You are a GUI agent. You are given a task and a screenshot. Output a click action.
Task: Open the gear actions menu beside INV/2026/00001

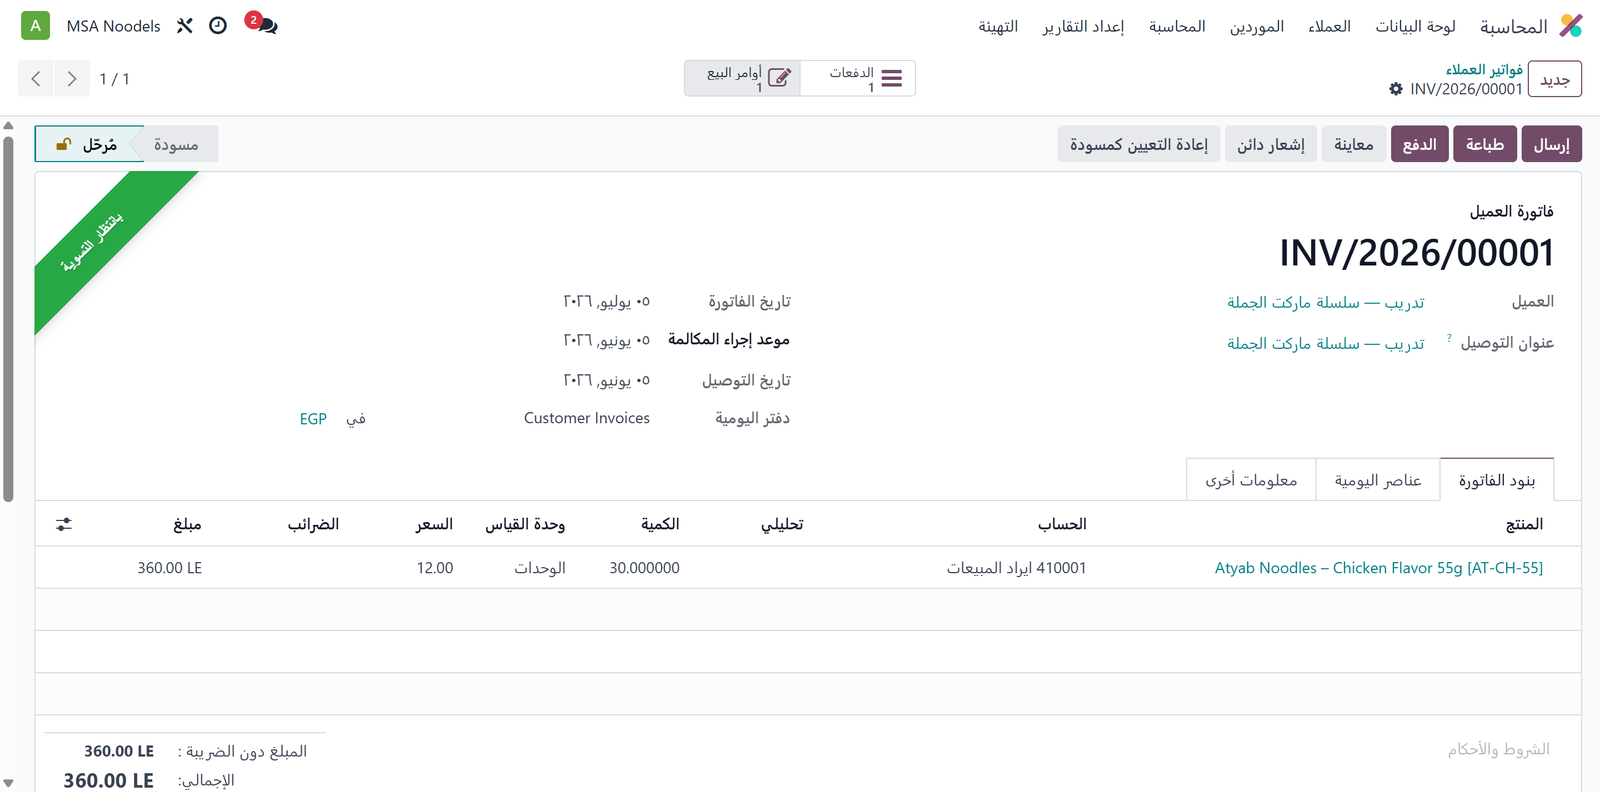click(x=1396, y=89)
